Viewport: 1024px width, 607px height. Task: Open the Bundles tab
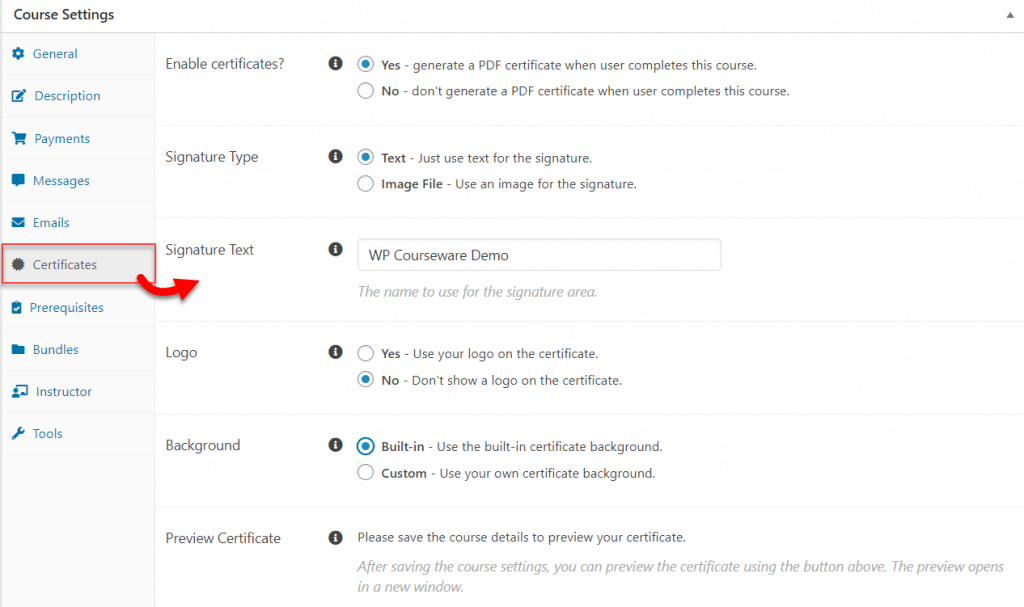click(55, 350)
